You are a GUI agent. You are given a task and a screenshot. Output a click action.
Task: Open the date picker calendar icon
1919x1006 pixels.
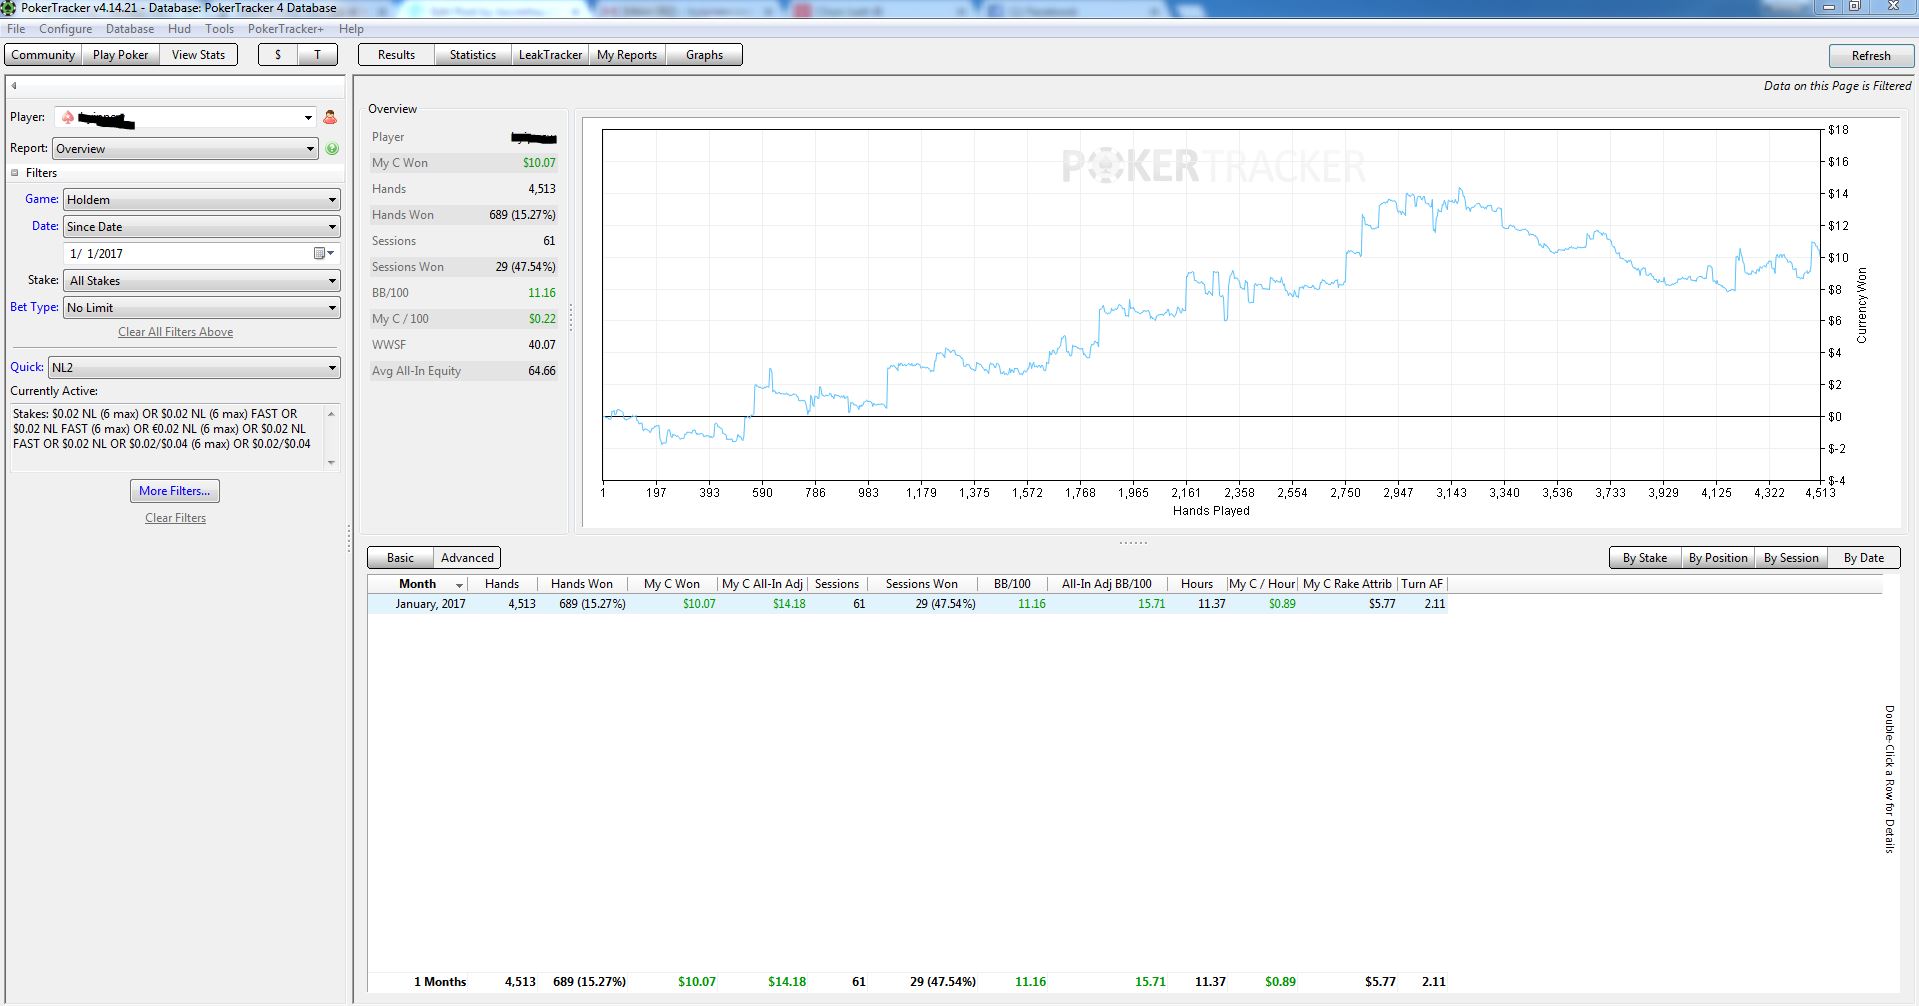pos(320,254)
